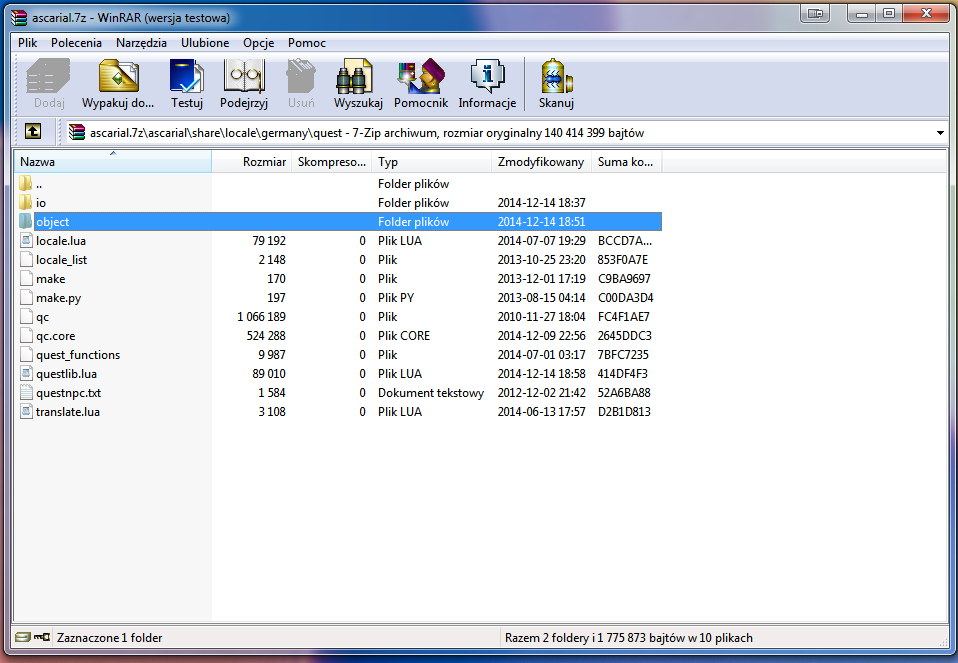Open the Plik menu
Screen dimensions: 958x663
point(27,43)
